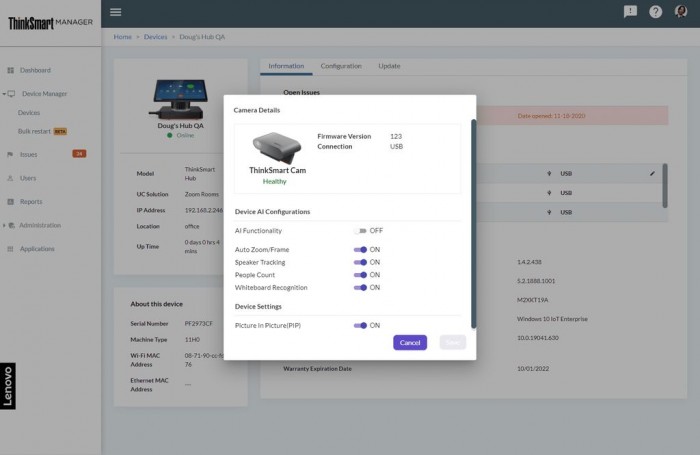Turn off Auto Zoom/Frame toggle
This screenshot has height=455, width=700.
click(360, 249)
